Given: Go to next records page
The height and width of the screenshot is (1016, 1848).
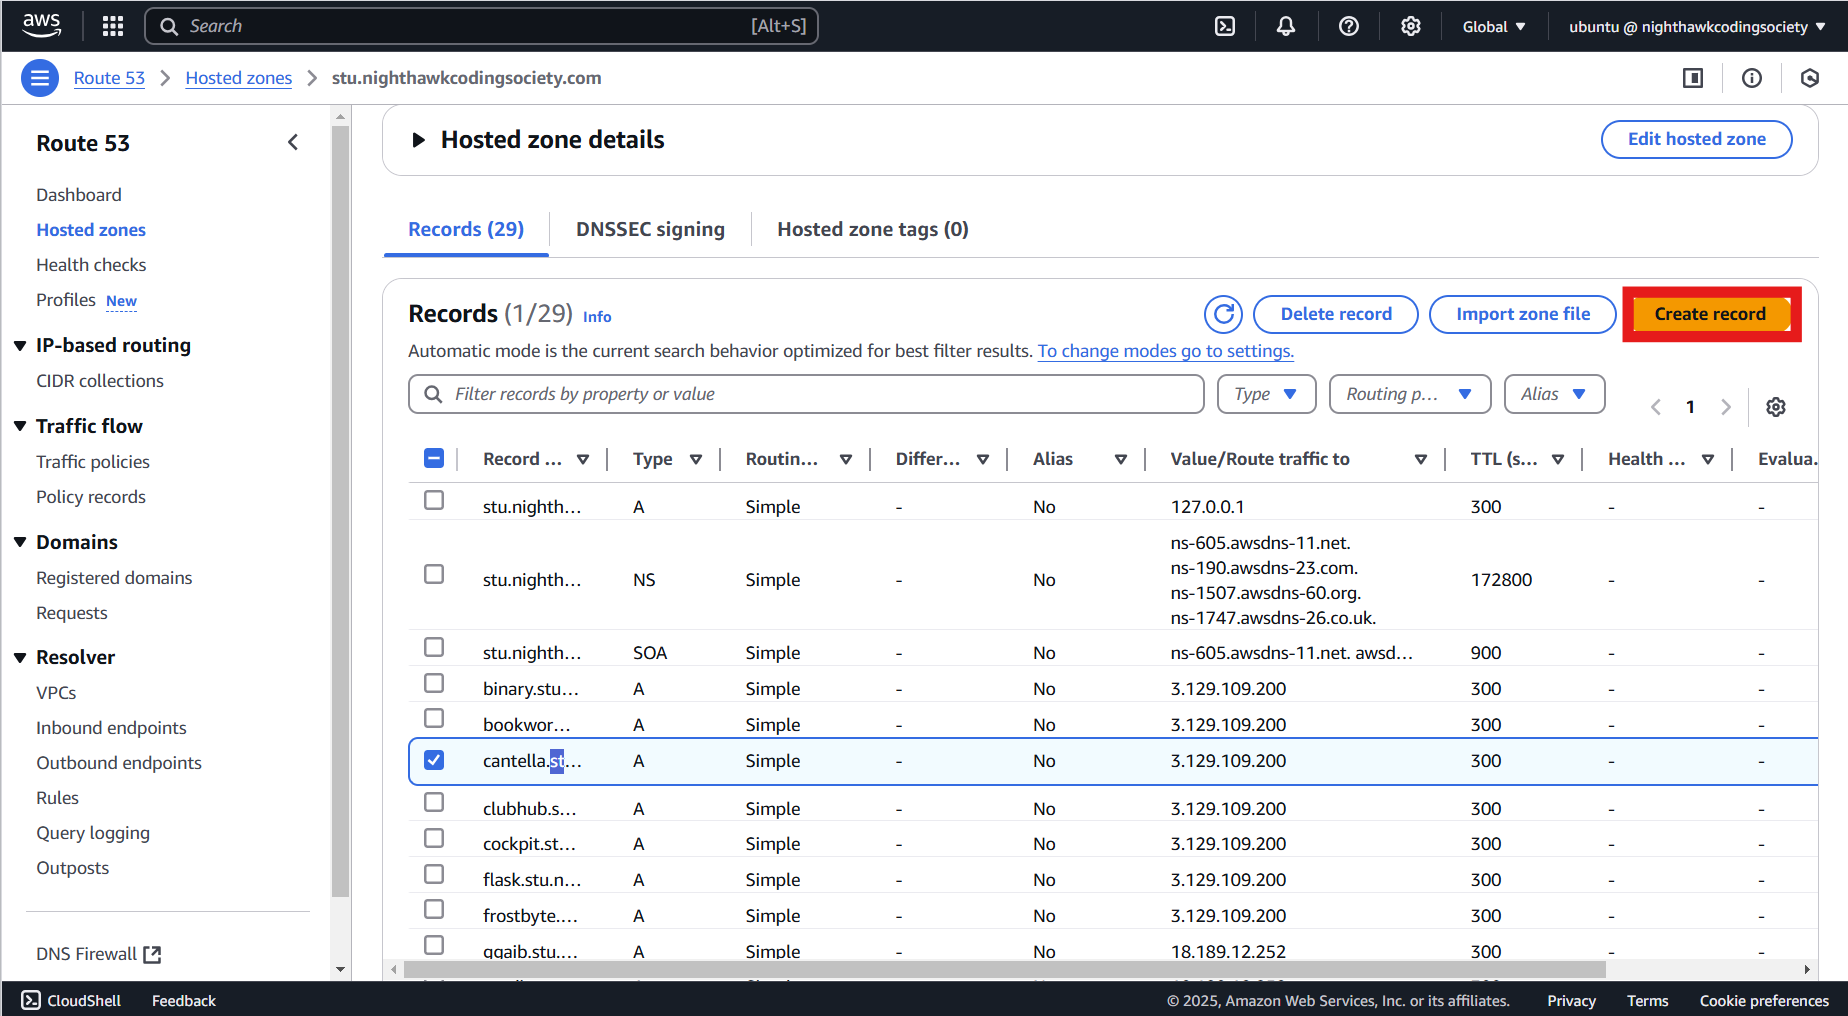Looking at the screenshot, I should pyautogui.click(x=1725, y=407).
